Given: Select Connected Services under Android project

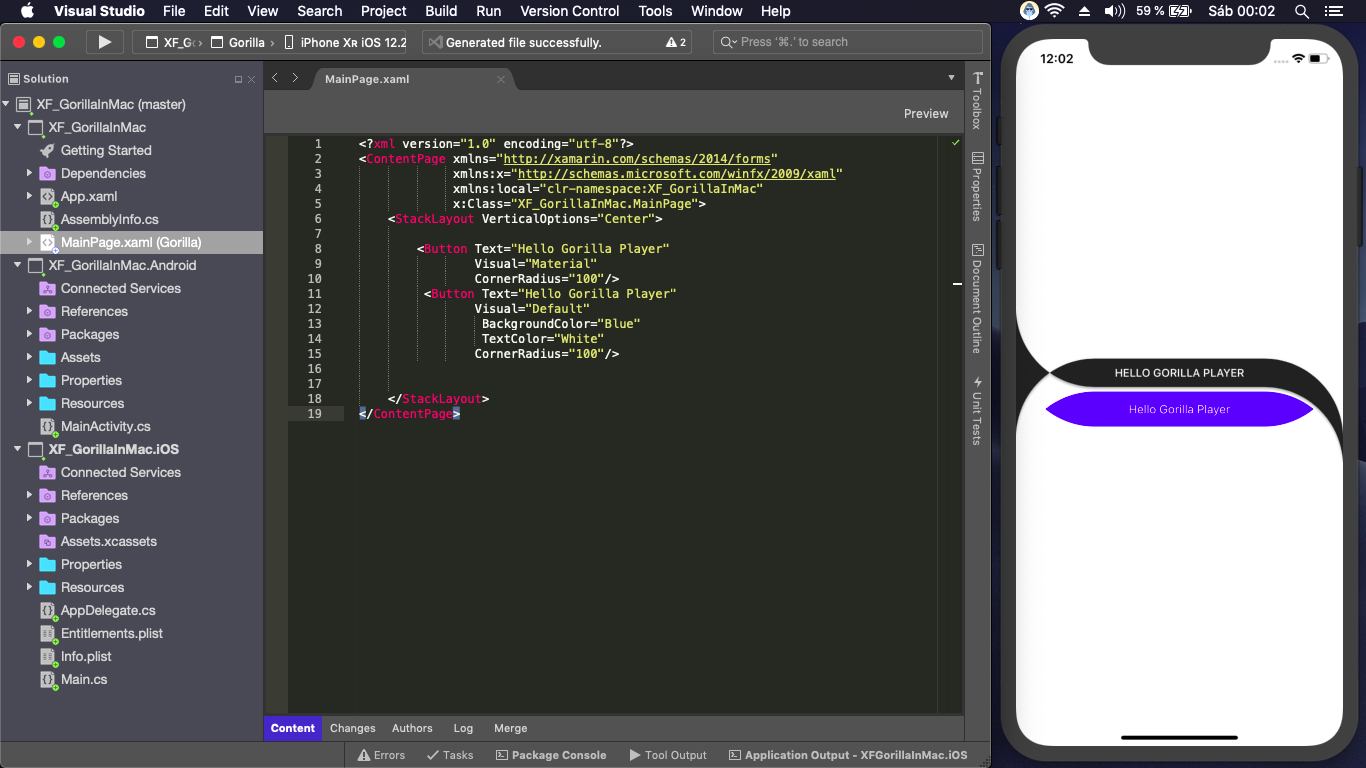Looking at the screenshot, I should [x=121, y=288].
